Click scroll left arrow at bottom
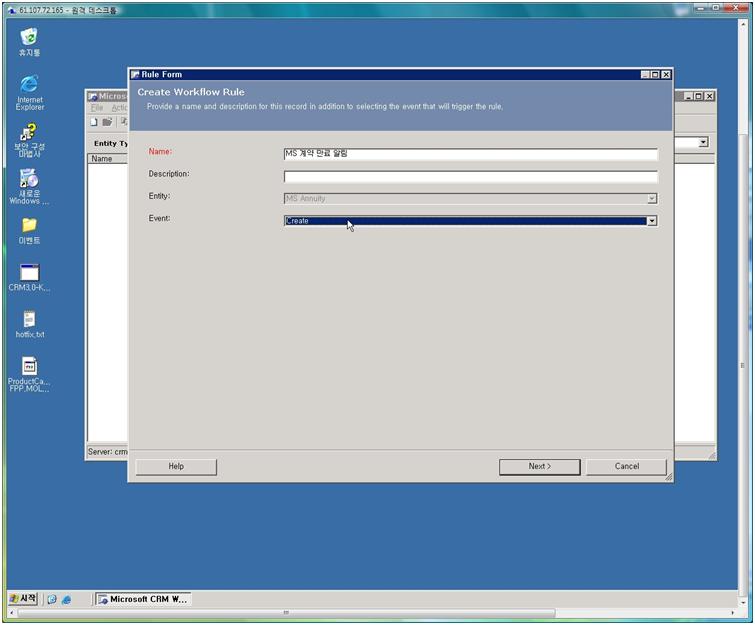 tap(12, 613)
